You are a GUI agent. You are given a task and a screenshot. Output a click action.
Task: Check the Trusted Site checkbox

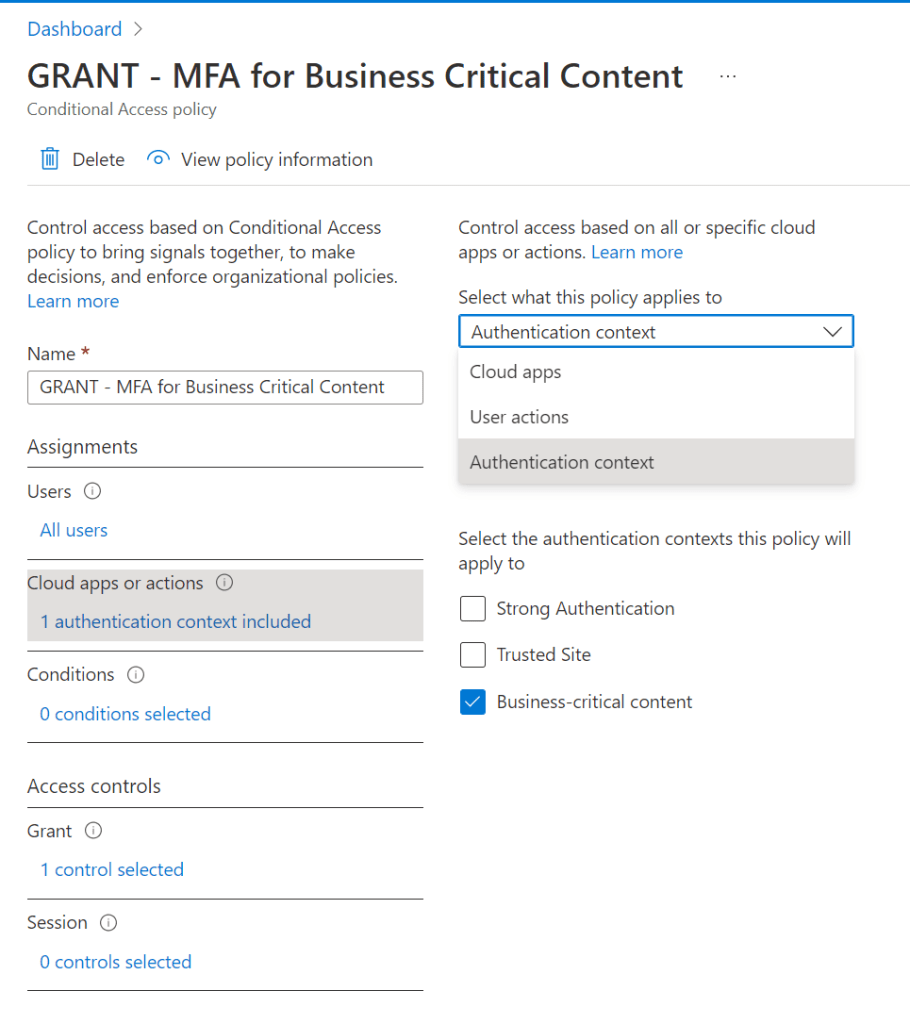point(472,655)
